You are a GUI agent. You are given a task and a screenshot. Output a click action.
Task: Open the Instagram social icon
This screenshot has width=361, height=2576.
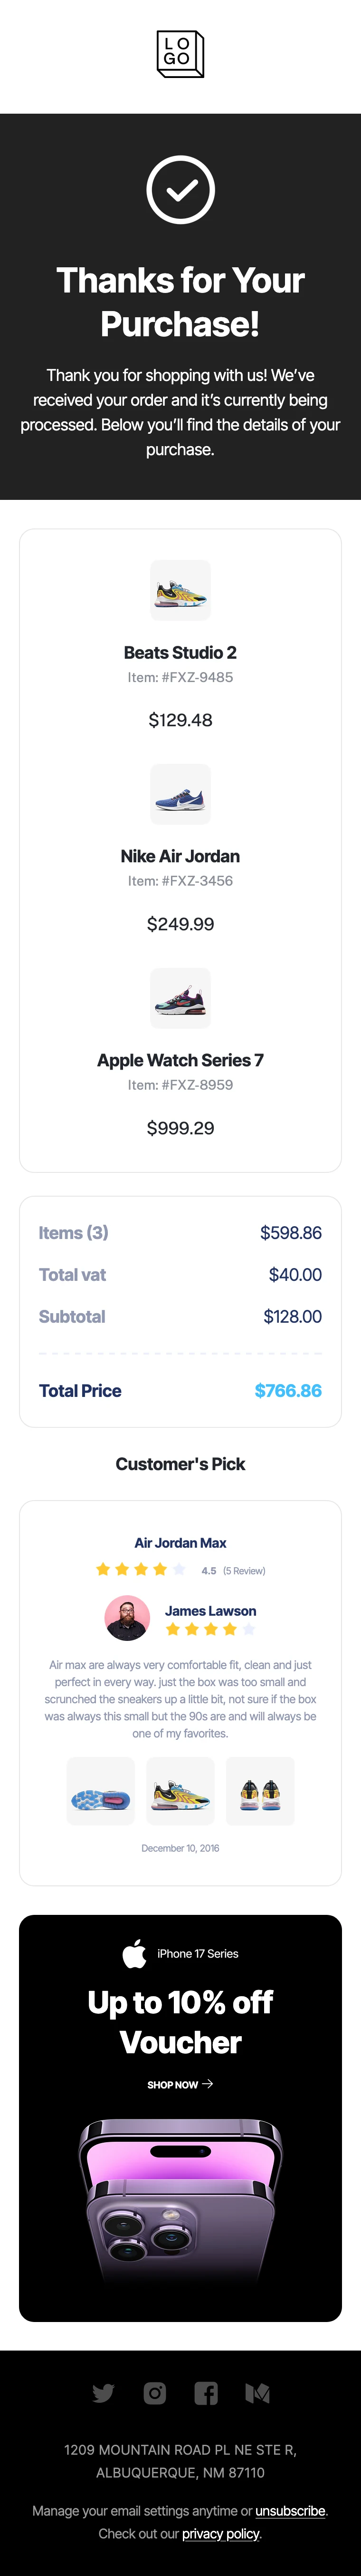click(155, 2392)
